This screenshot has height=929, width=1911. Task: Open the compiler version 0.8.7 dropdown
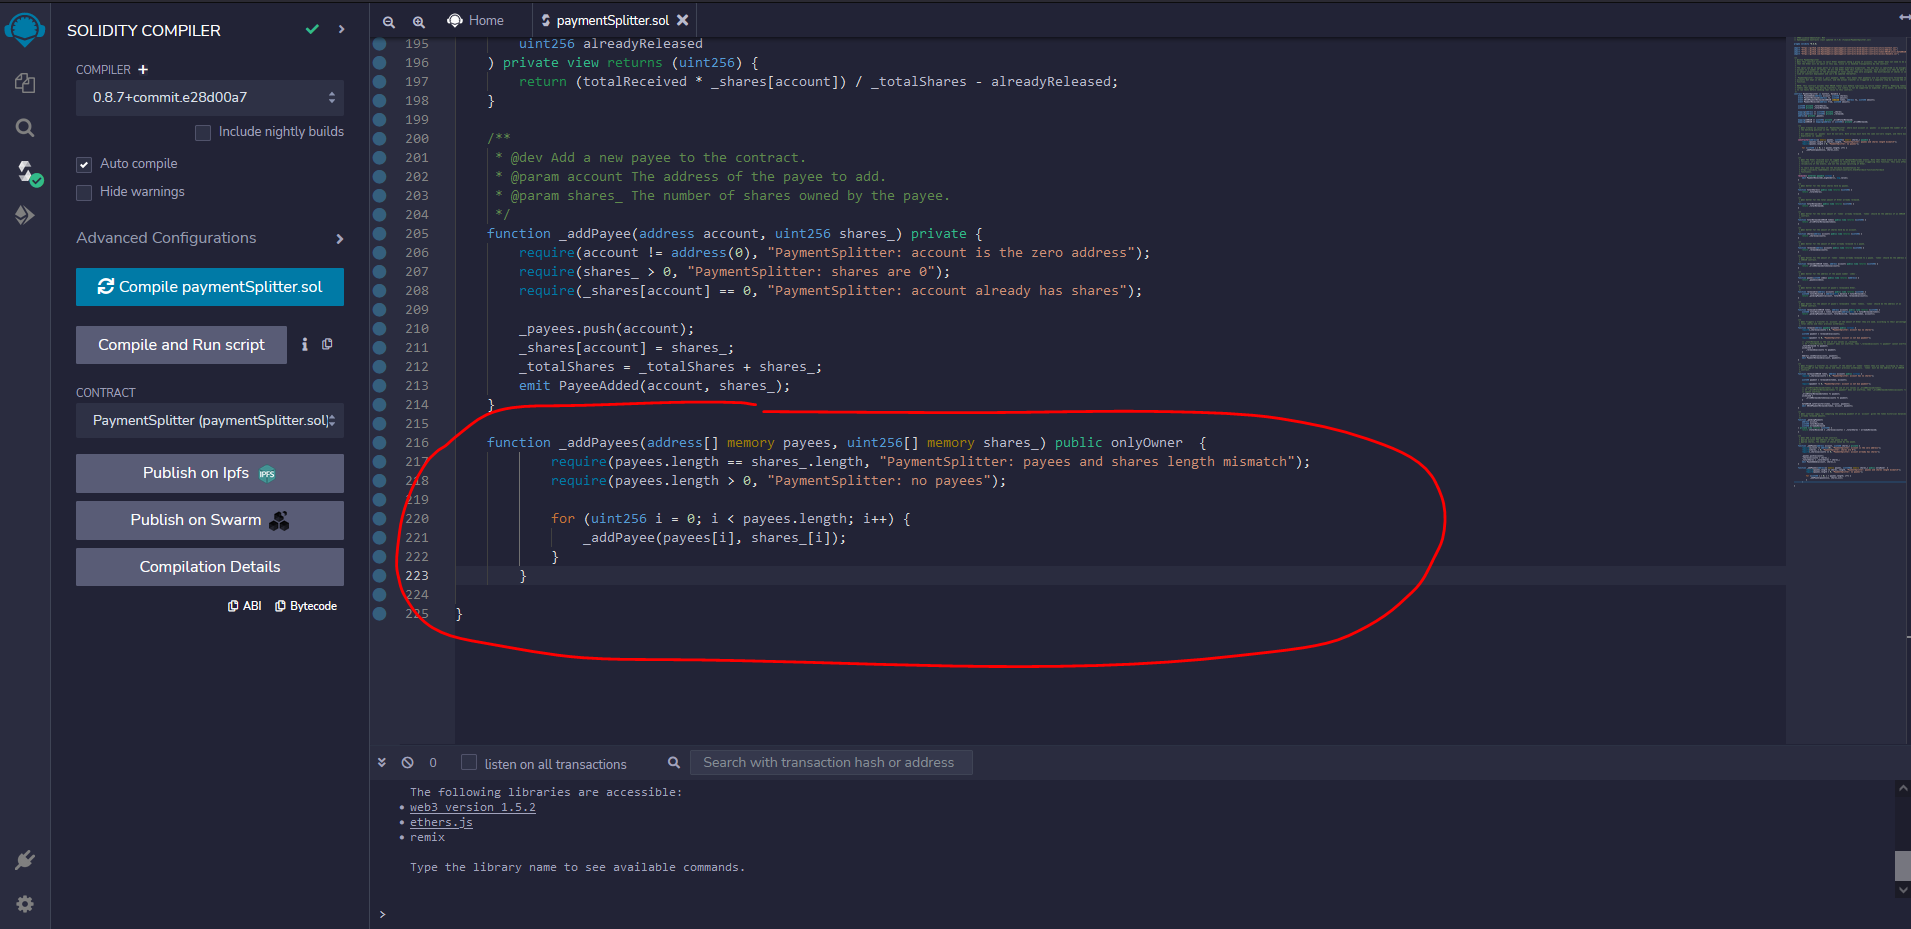pyautogui.click(x=210, y=98)
